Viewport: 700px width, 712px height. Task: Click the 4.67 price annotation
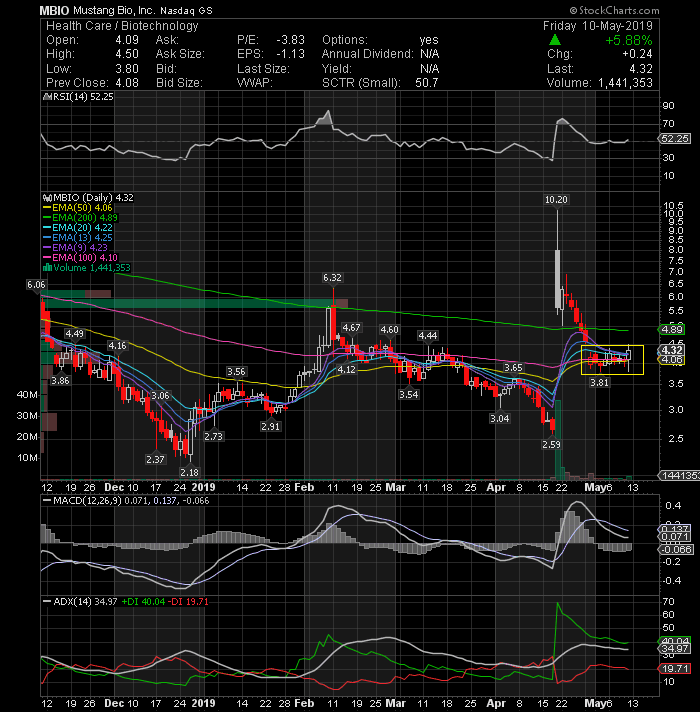click(351, 327)
